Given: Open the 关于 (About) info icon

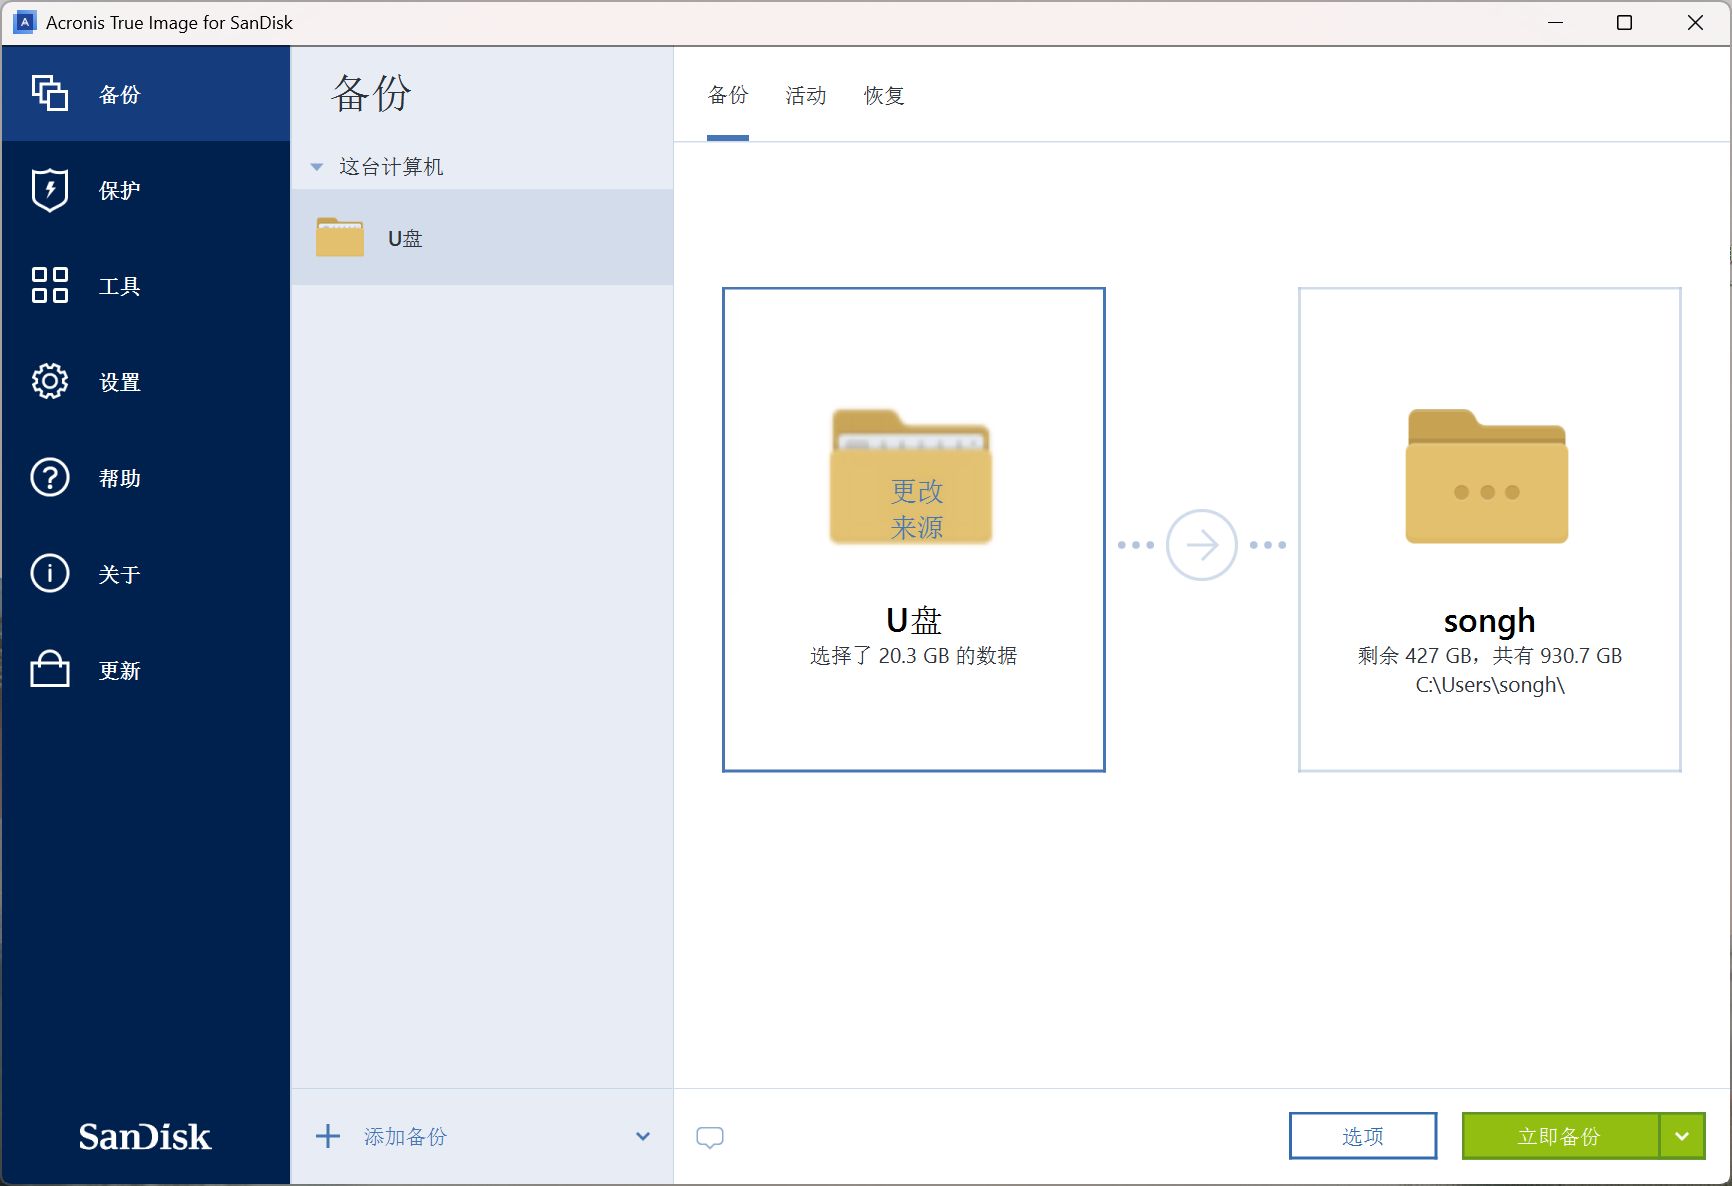Looking at the screenshot, I should [x=50, y=573].
